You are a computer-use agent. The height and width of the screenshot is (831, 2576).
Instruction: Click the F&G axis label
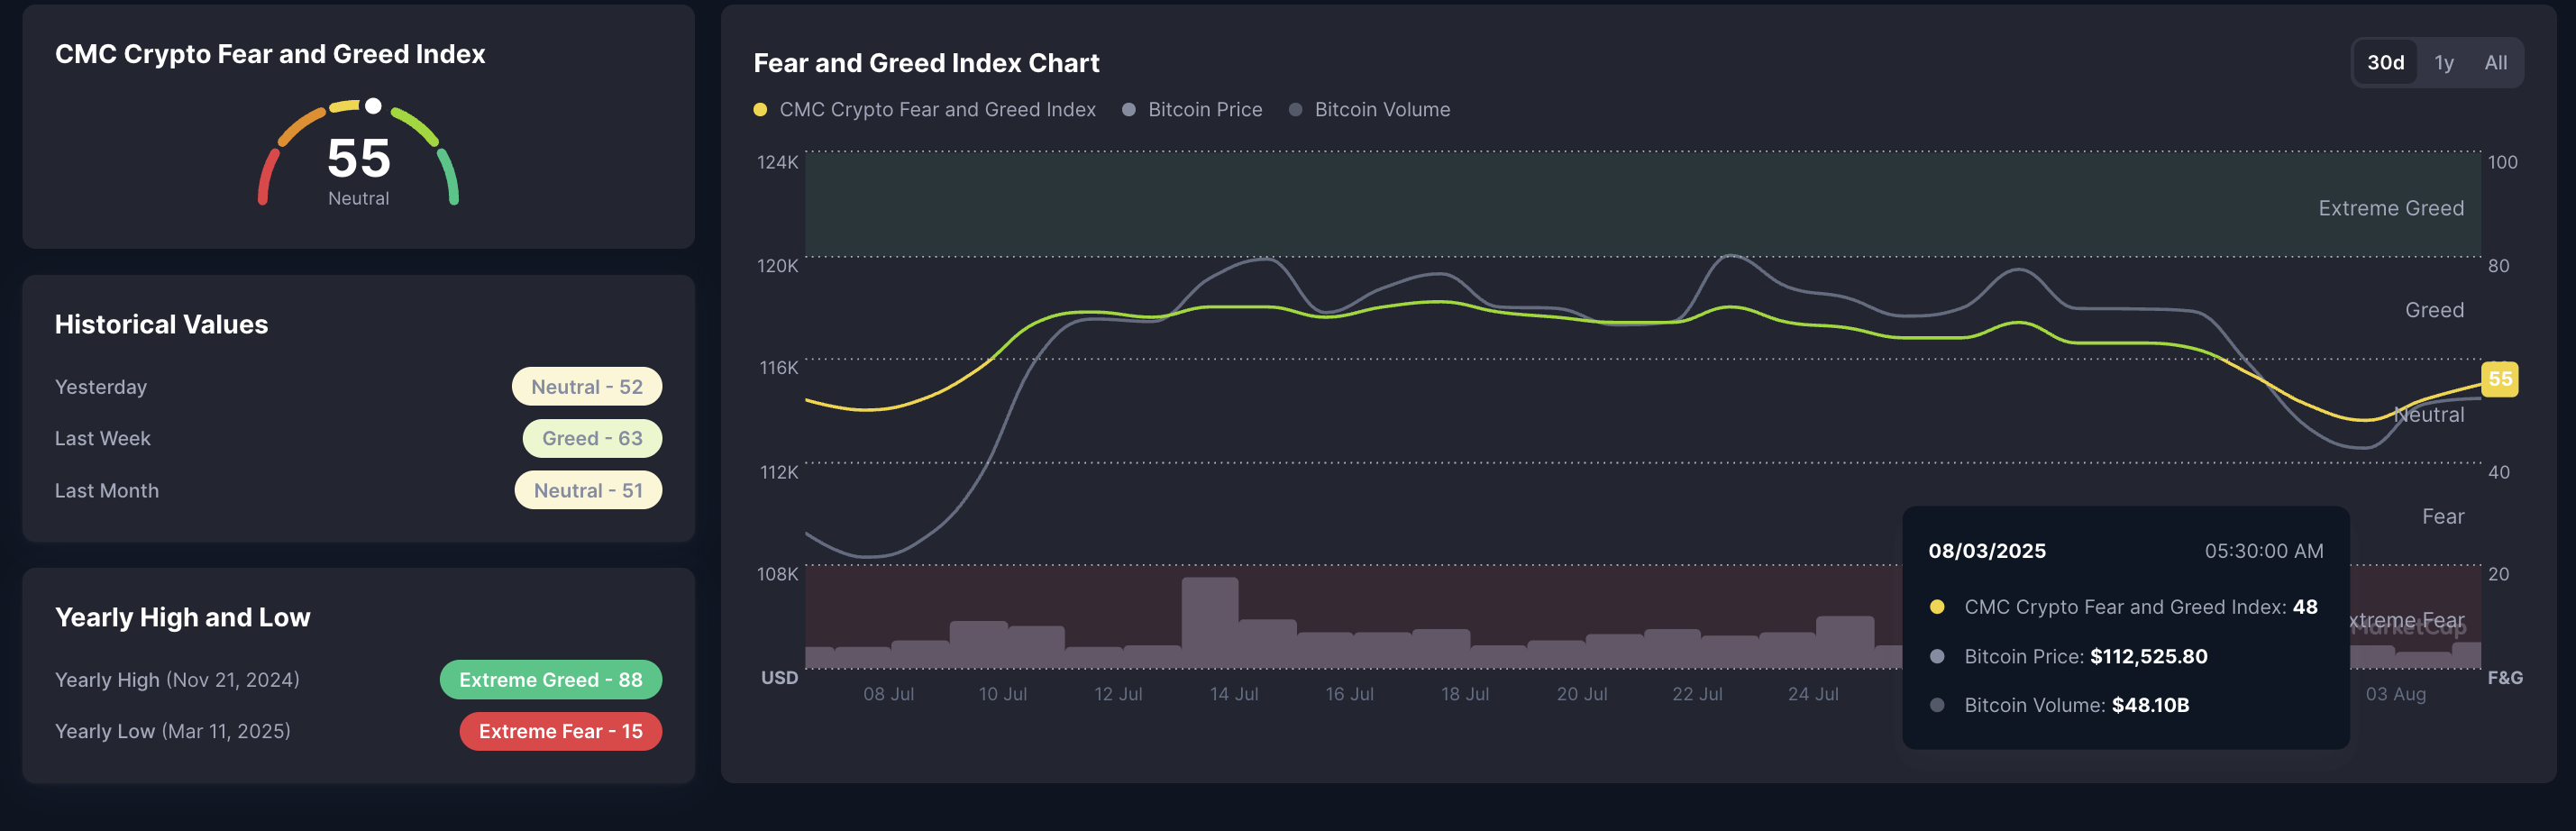(2504, 678)
